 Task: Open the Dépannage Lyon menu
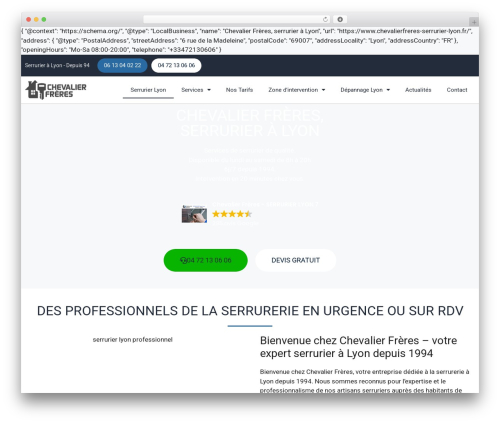pyautogui.click(x=362, y=90)
